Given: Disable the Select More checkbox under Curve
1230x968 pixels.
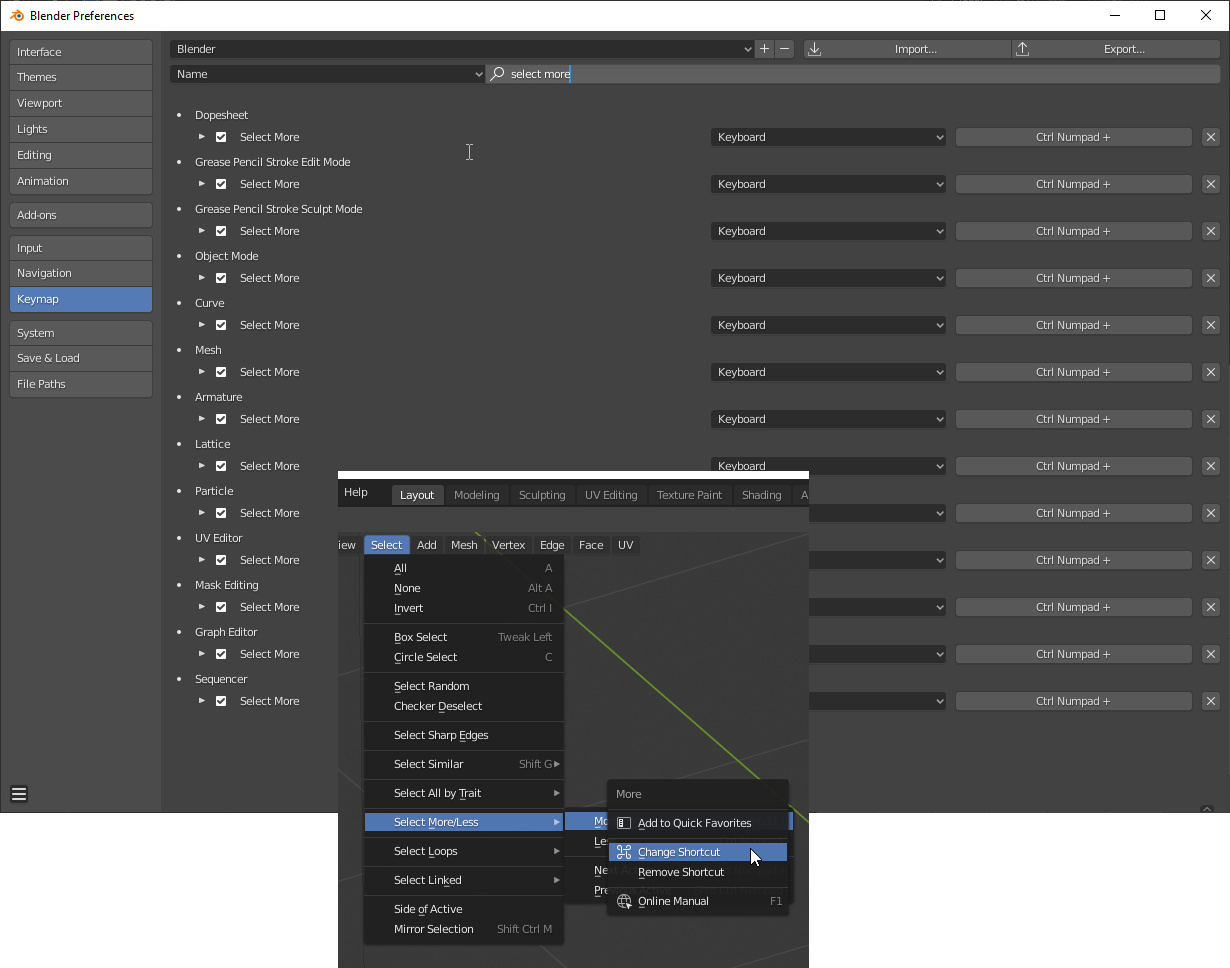Looking at the screenshot, I should (x=221, y=324).
